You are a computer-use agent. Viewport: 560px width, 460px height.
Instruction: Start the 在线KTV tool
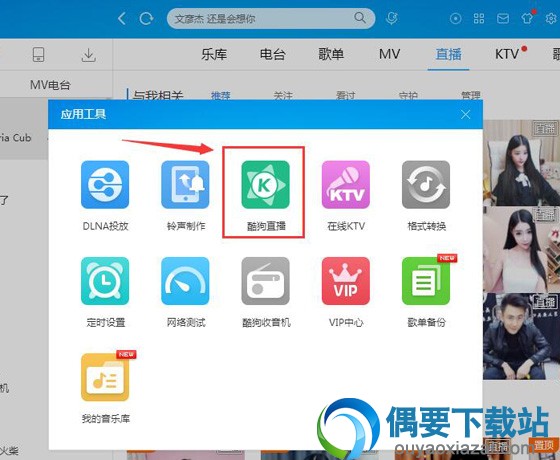point(346,185)
